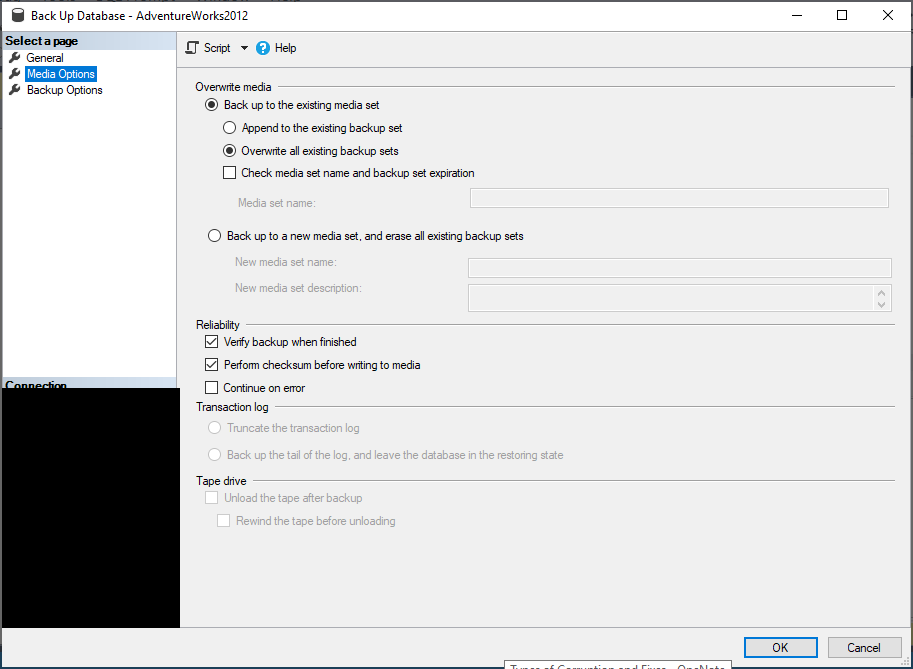Click the Transaction log group label

pos(232,407)
